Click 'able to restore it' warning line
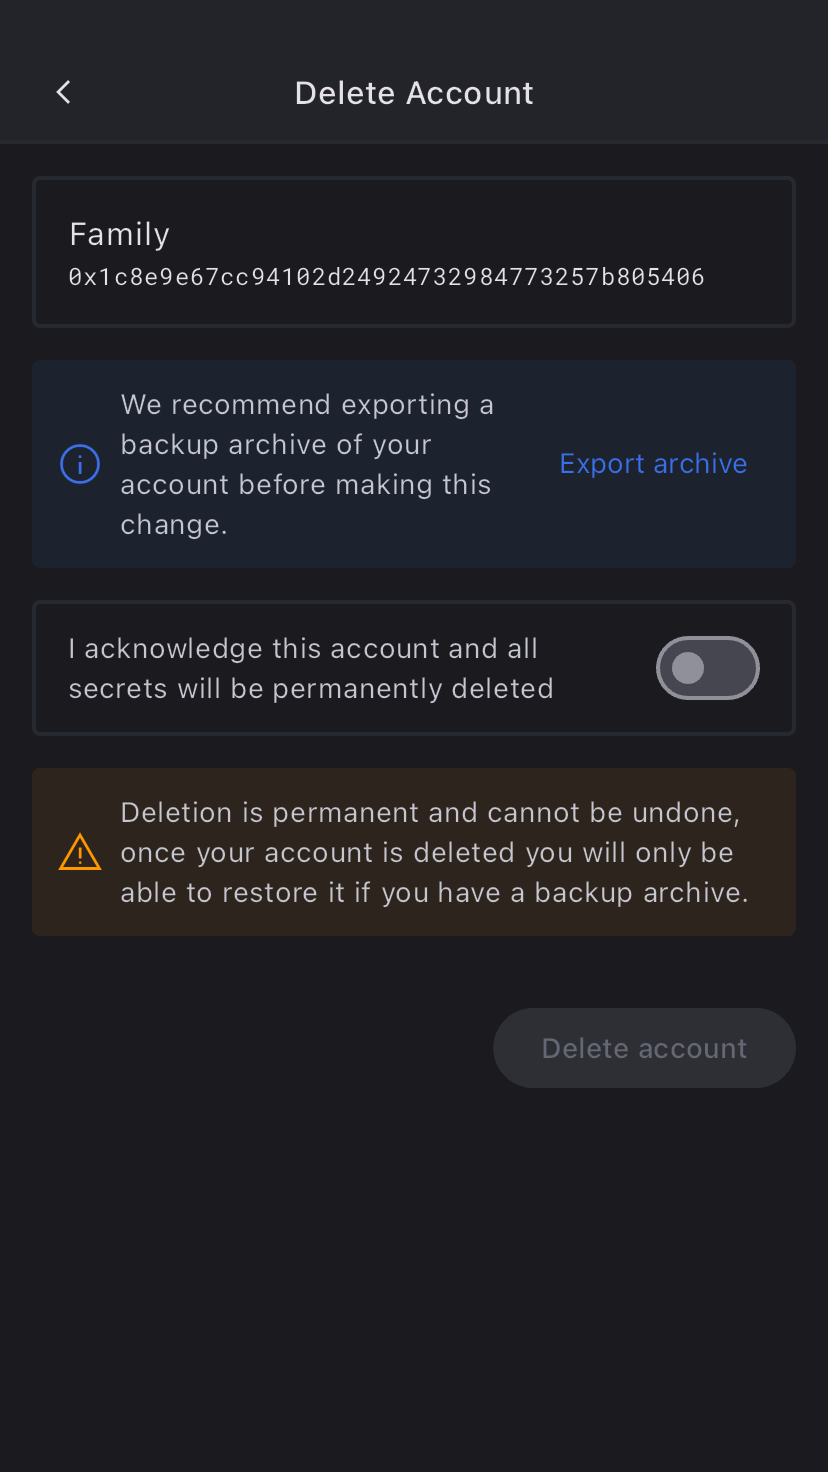Viewport: 828px width, 1472px height. click(434, 893)
